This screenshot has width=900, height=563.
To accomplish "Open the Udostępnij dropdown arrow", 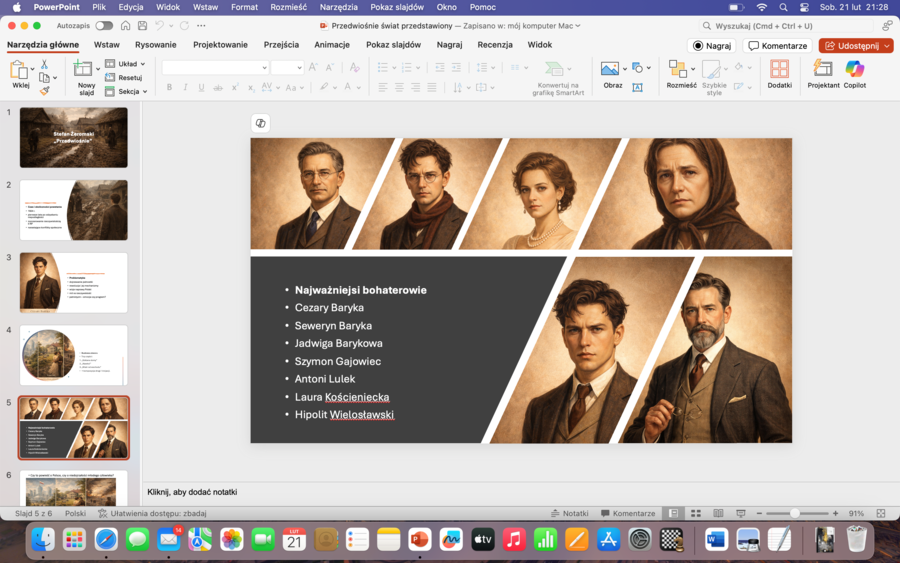I will (887, 46).
